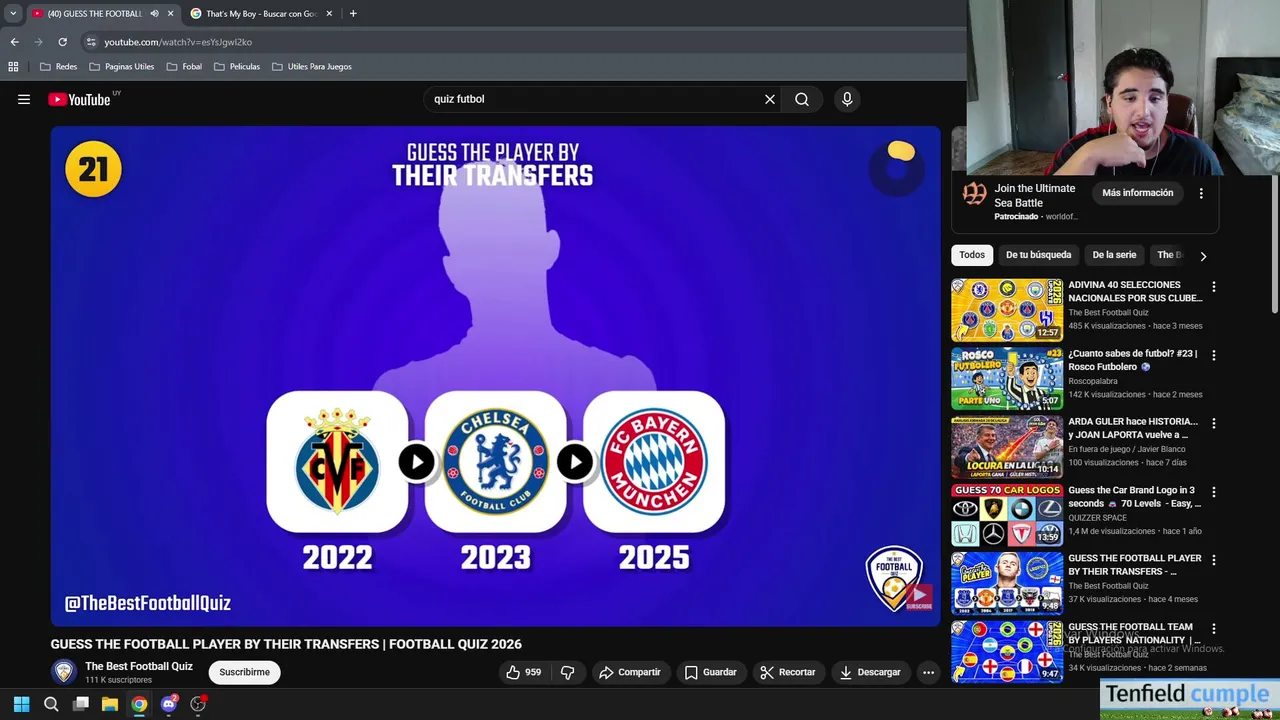Like the video (959)
This screenshot has width=1280, height=720.
click(x=524, y=672)
